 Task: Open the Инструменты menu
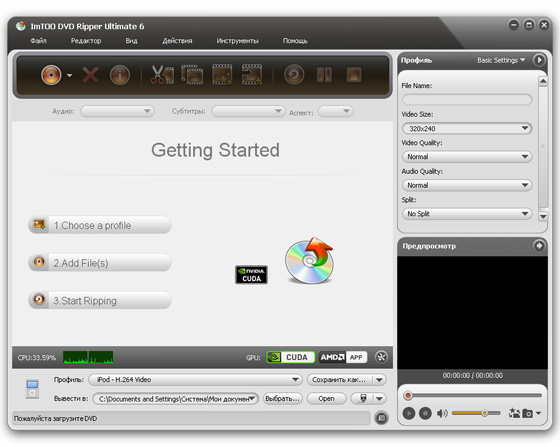point(238,41)
